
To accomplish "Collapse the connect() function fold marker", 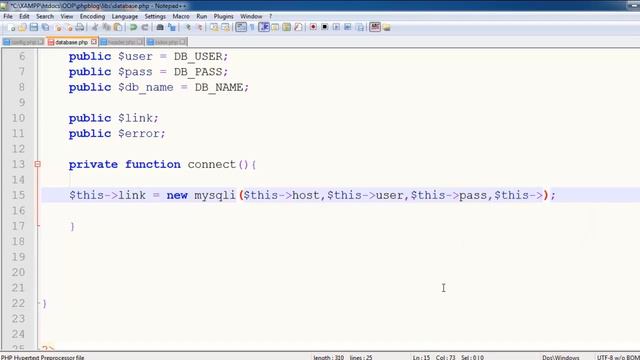I will click(x=38, y=164).
